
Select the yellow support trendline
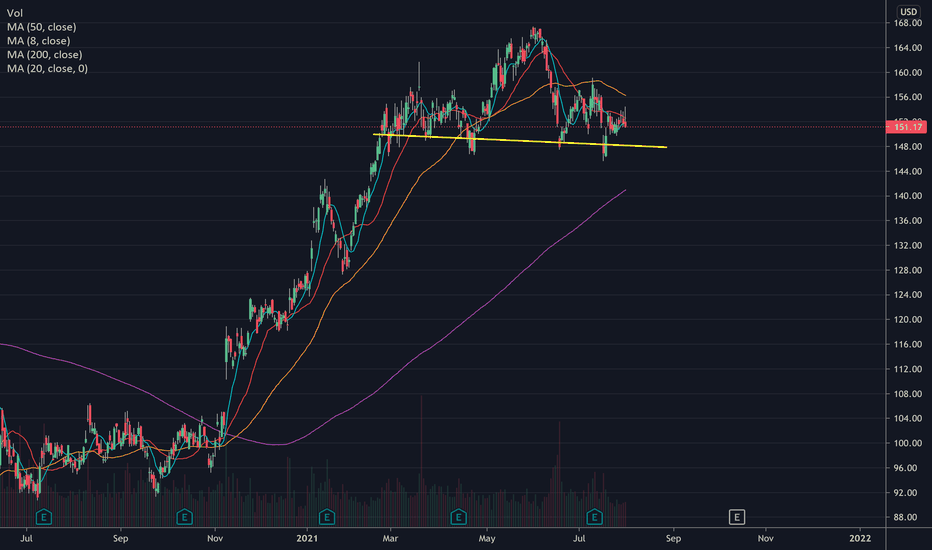520,141
